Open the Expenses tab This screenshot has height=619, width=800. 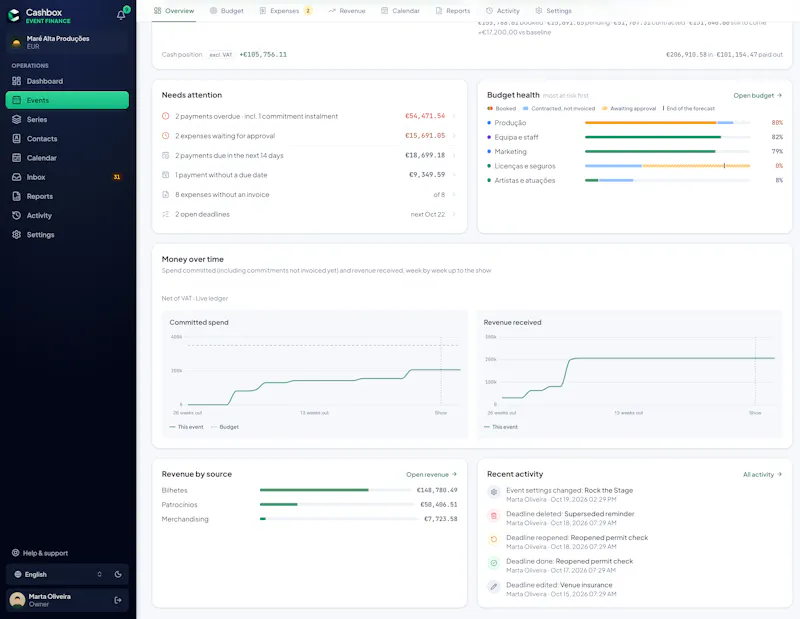click(x=286, y=11)
